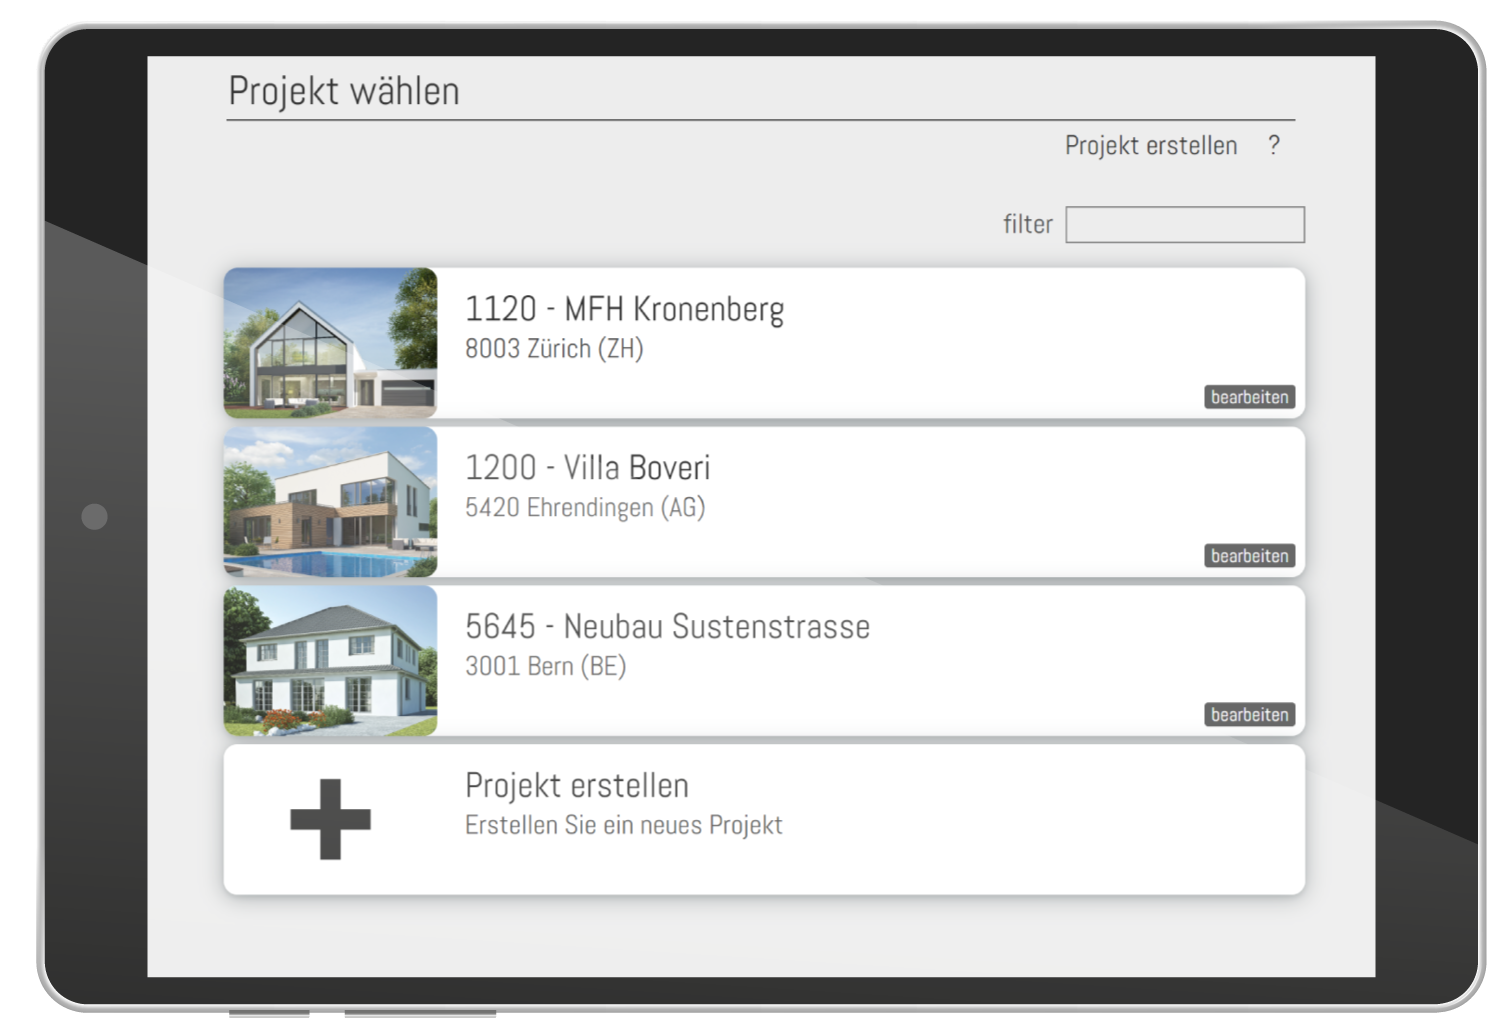Choose the Neubau Sustenstrasse house photo
The height and width of the screenshot is (1022, 1500).
330,661
